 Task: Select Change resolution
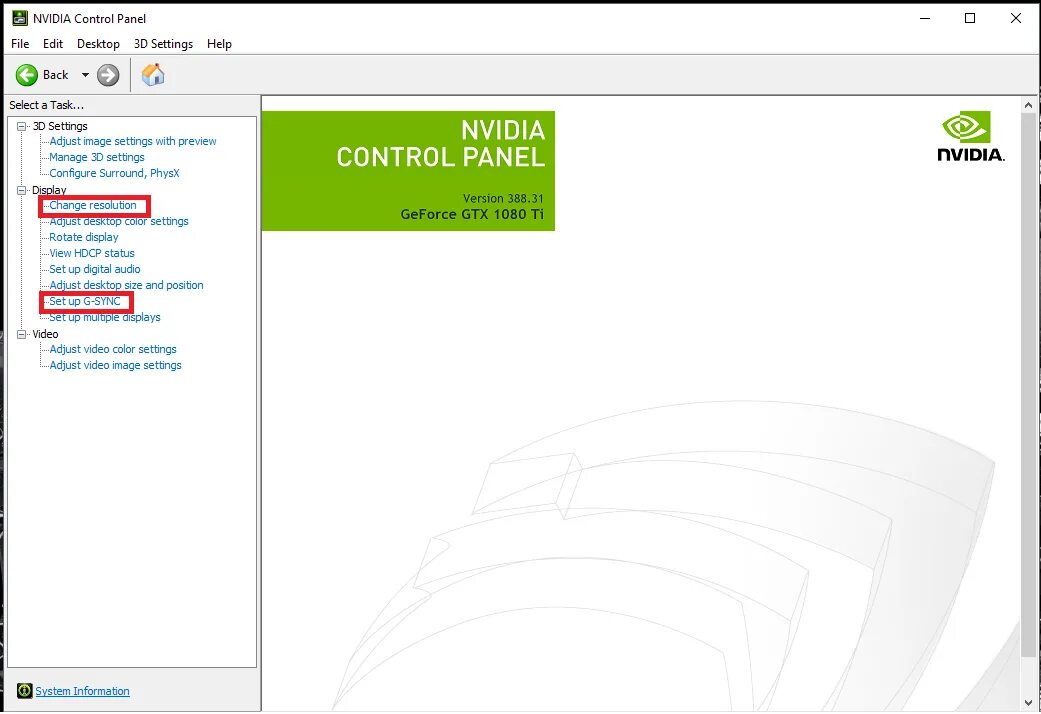(93, 205)
